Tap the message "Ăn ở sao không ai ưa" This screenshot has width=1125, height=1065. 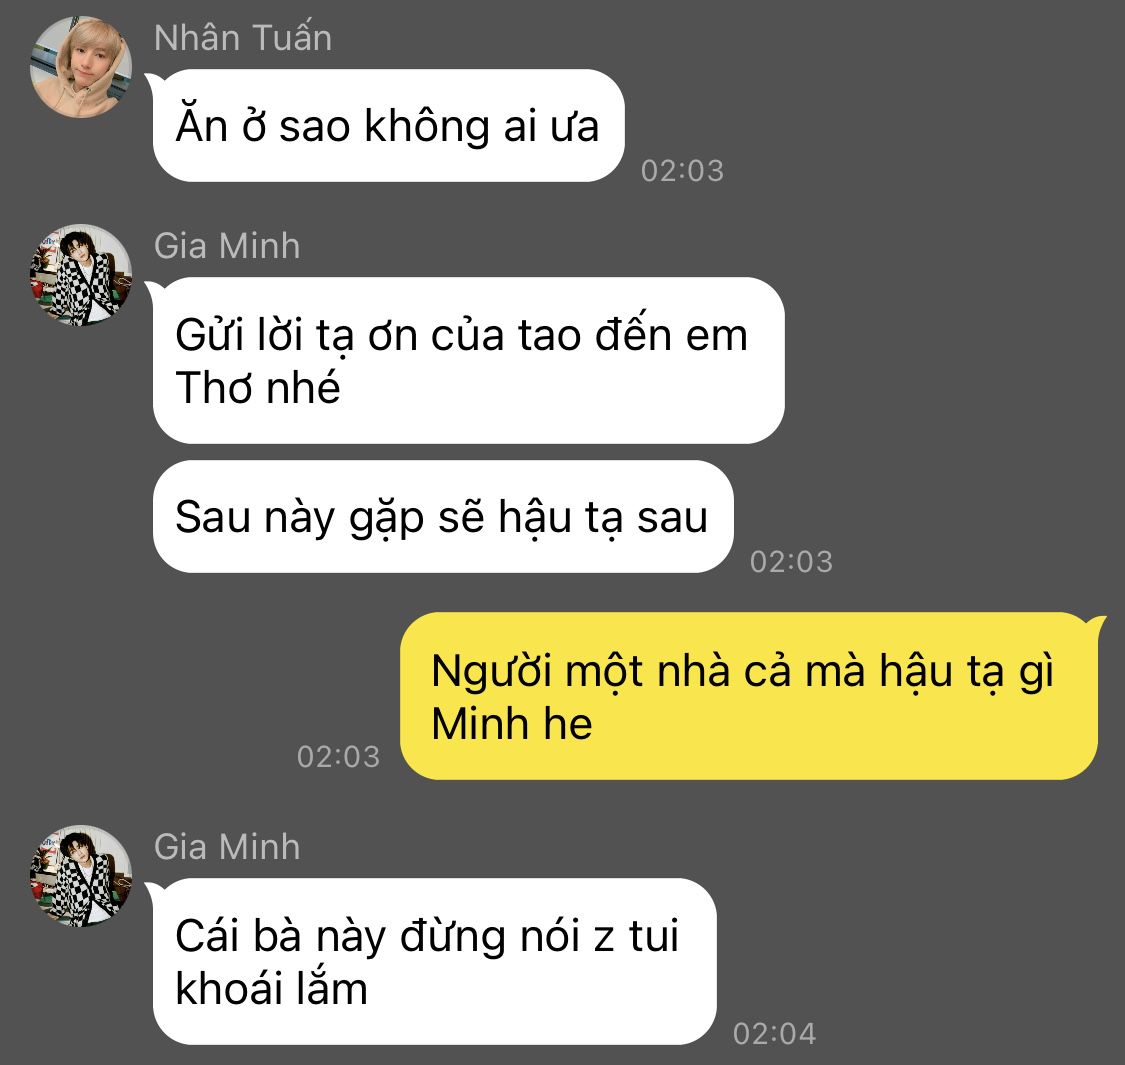coord(388,126)
